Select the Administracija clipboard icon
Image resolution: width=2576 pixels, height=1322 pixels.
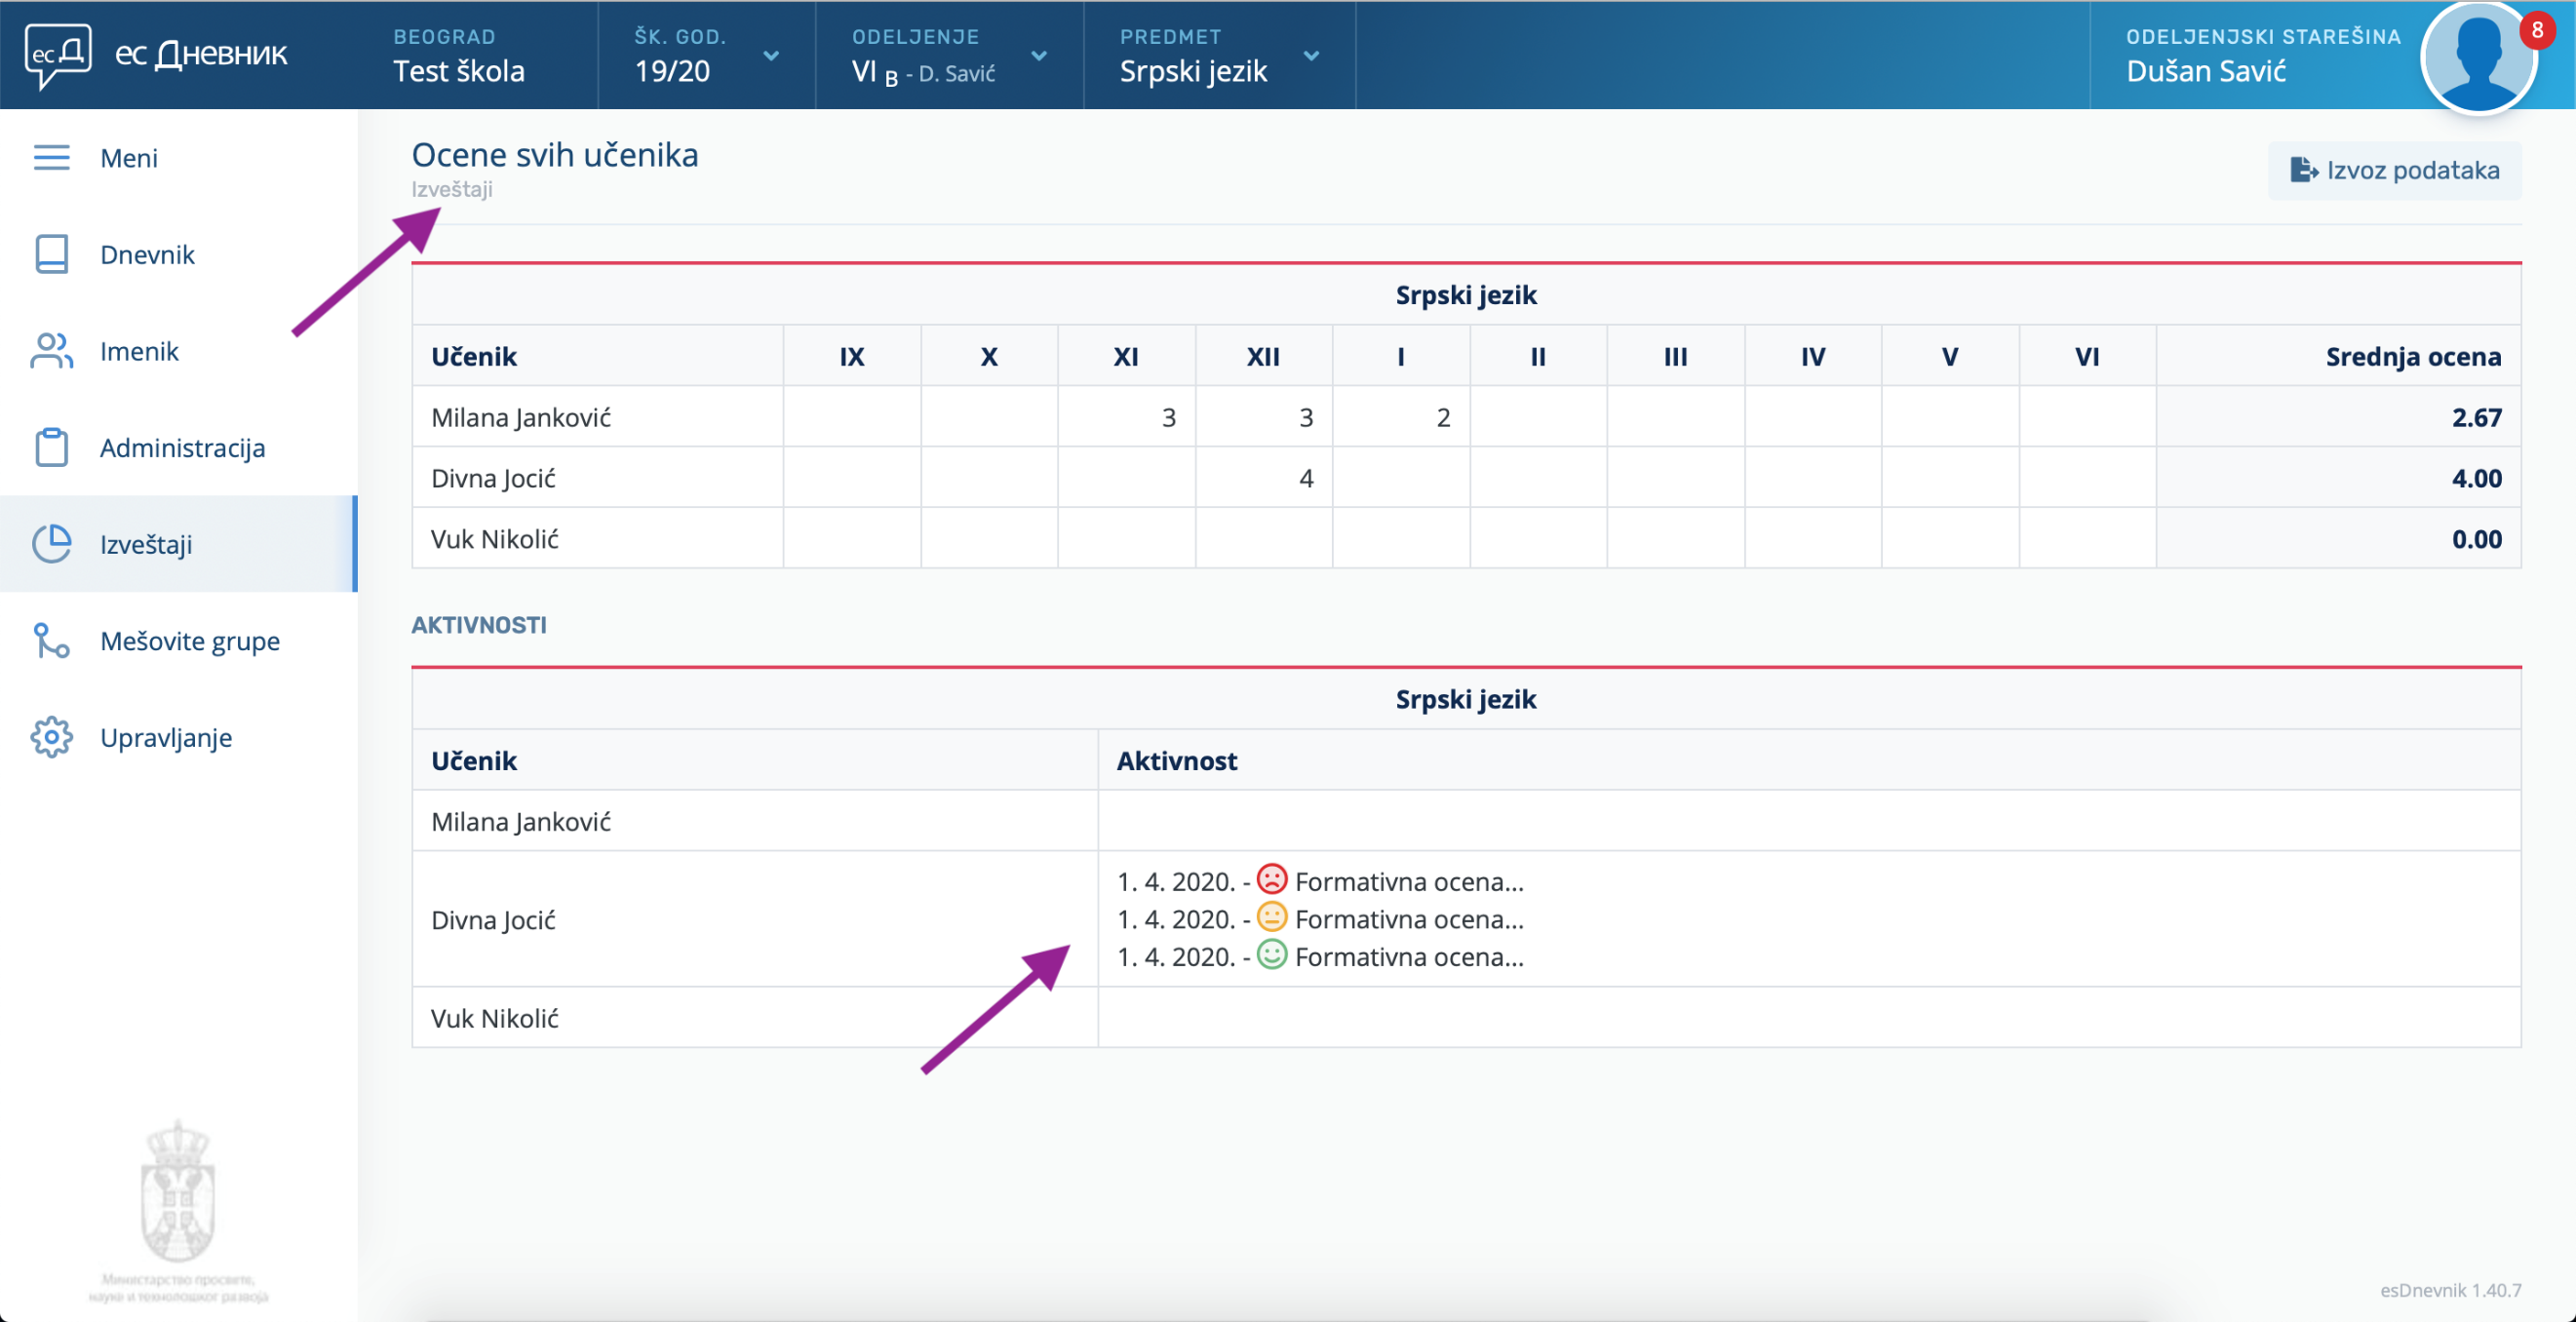51,447
